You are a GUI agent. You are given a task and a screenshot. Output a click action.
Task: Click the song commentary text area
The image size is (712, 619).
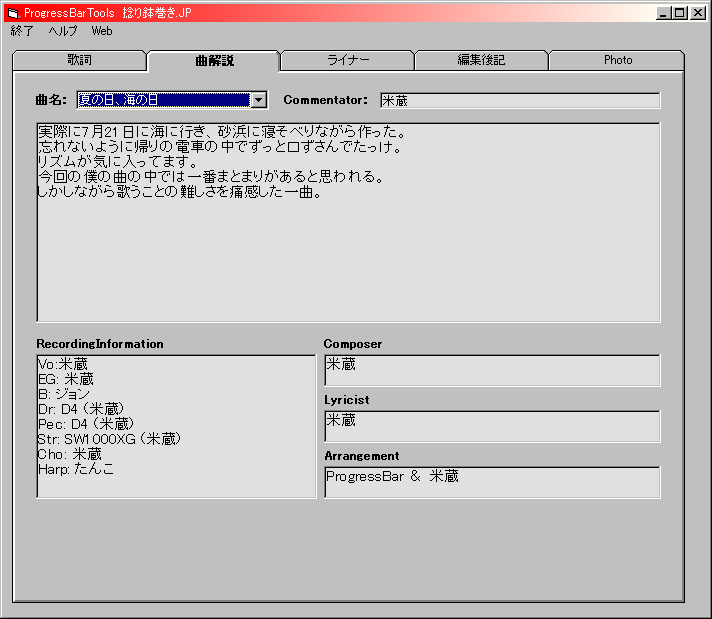click(x=348, y=222)
